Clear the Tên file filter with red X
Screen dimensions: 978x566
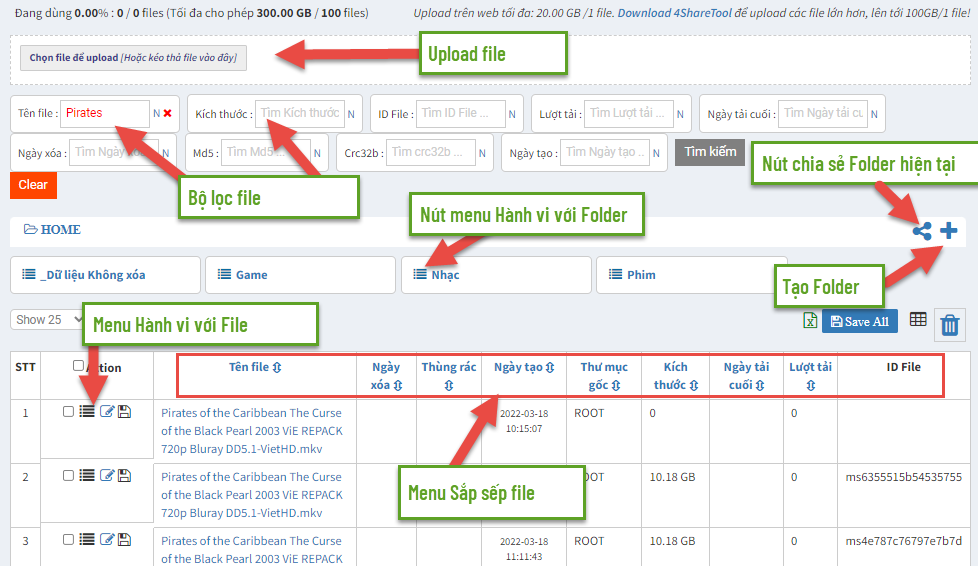[x=167, y=114]
